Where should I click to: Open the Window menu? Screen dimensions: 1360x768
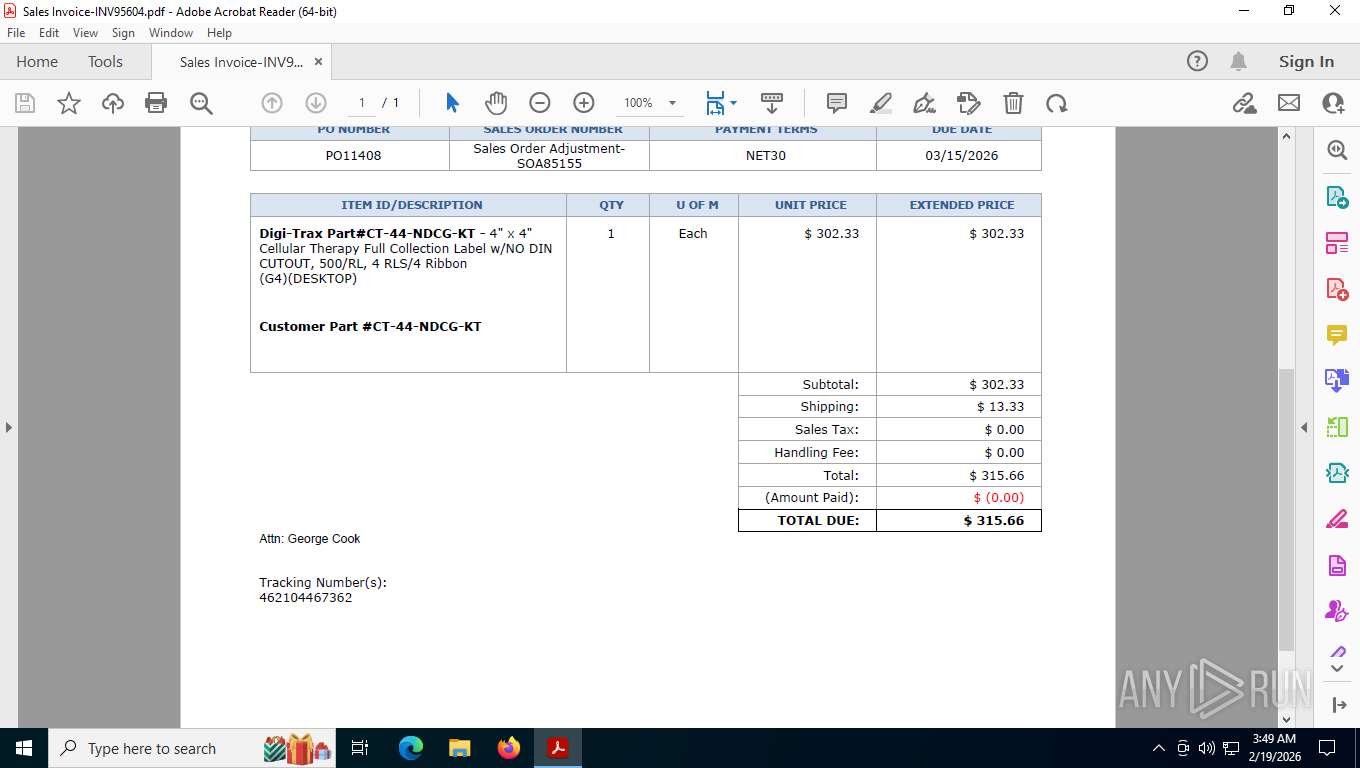(x=171, y=33)
